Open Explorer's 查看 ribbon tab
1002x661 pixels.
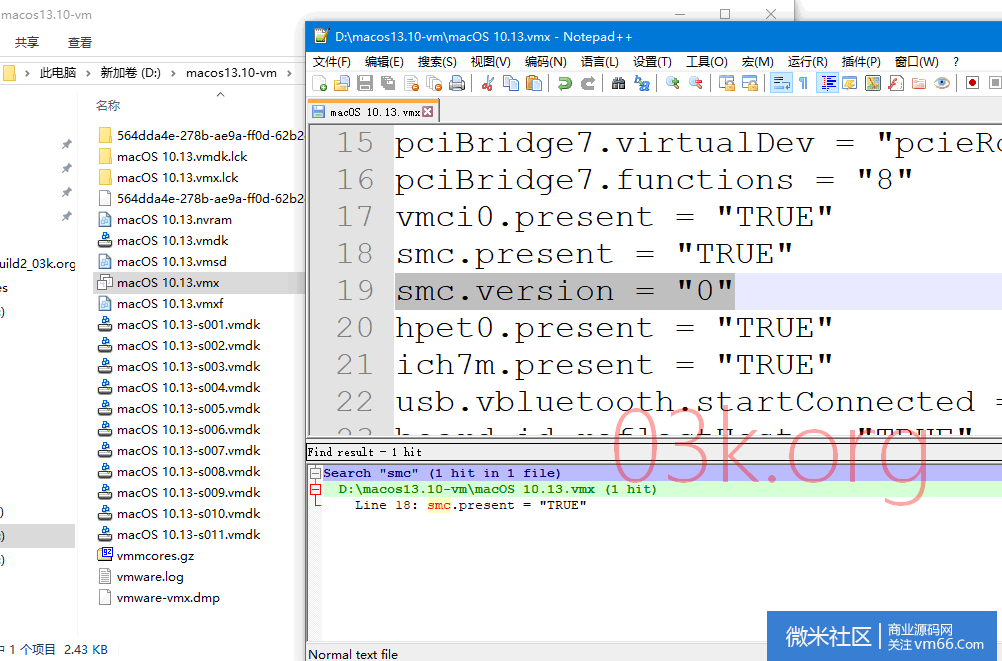coord(80,42)
